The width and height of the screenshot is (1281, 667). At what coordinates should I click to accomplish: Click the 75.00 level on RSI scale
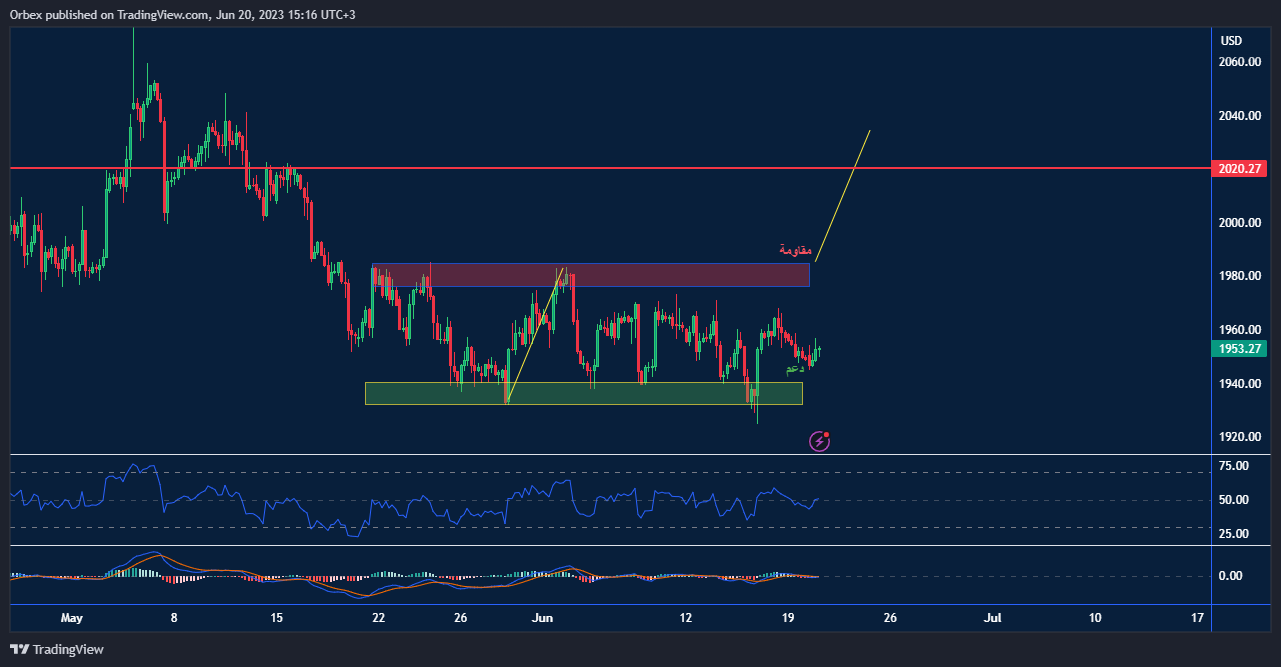coord(1234,466)
